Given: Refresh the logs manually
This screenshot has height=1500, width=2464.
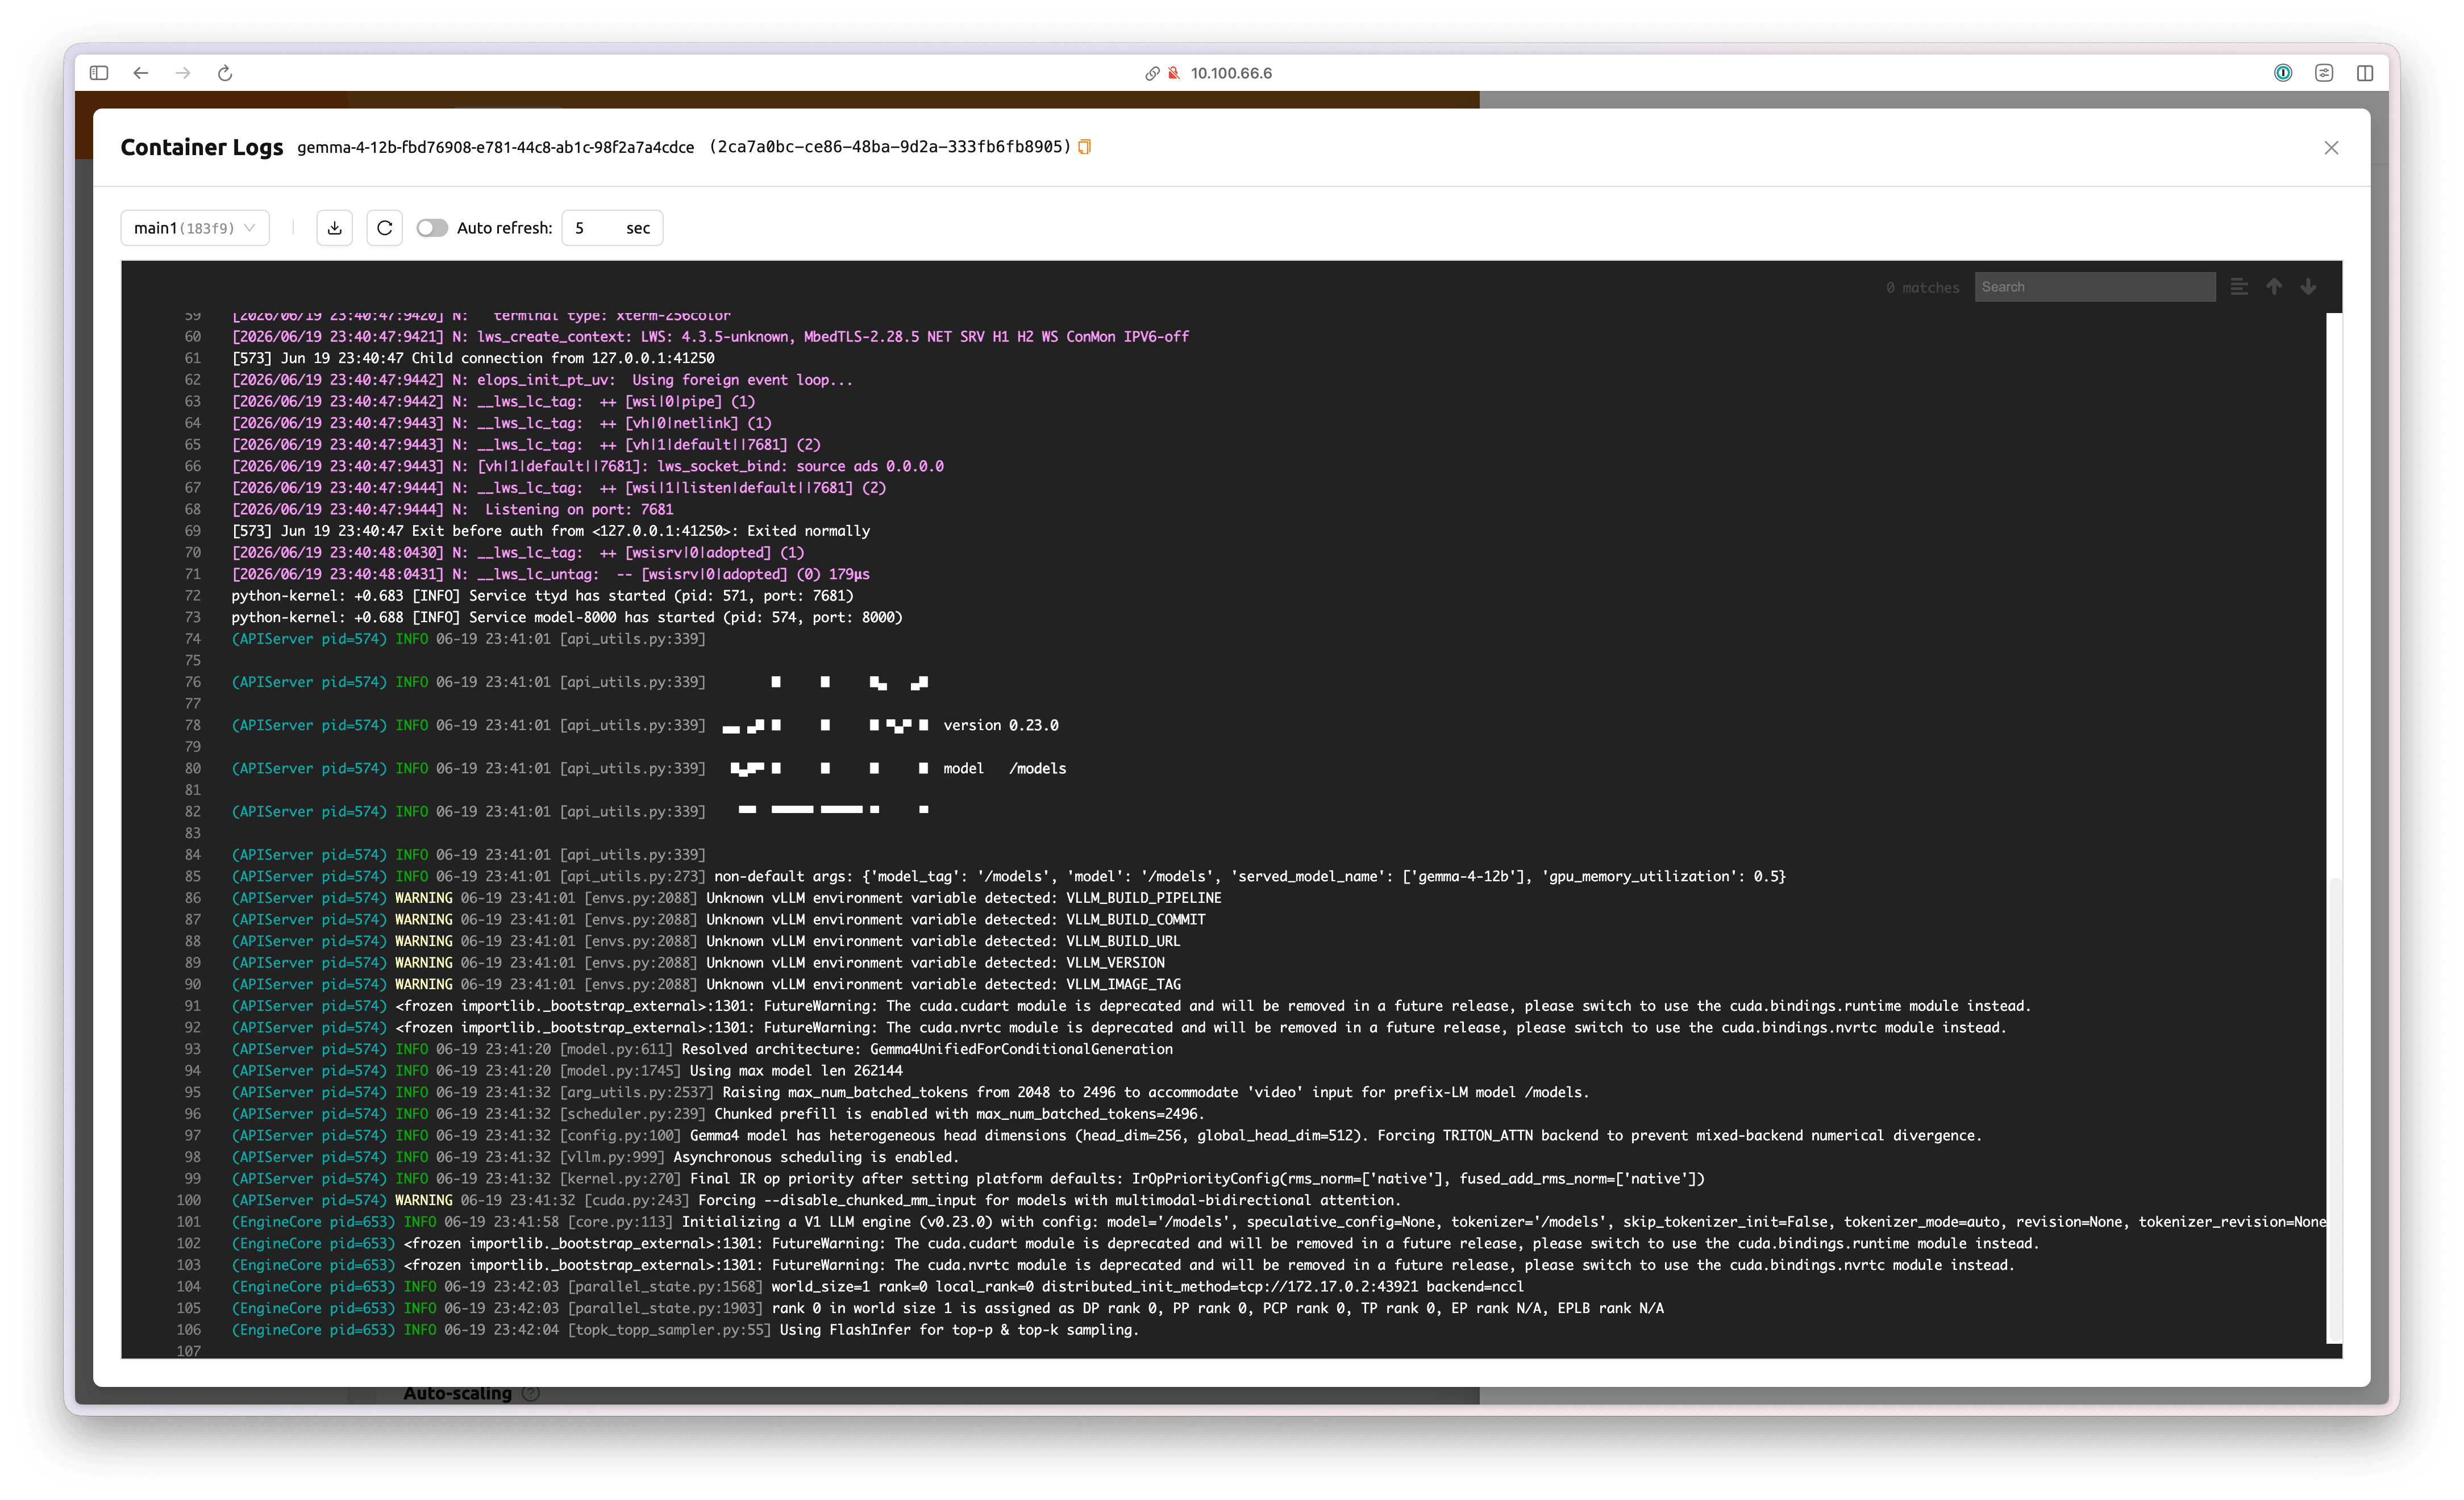Looking at the screenshot, I should point(385,228).
